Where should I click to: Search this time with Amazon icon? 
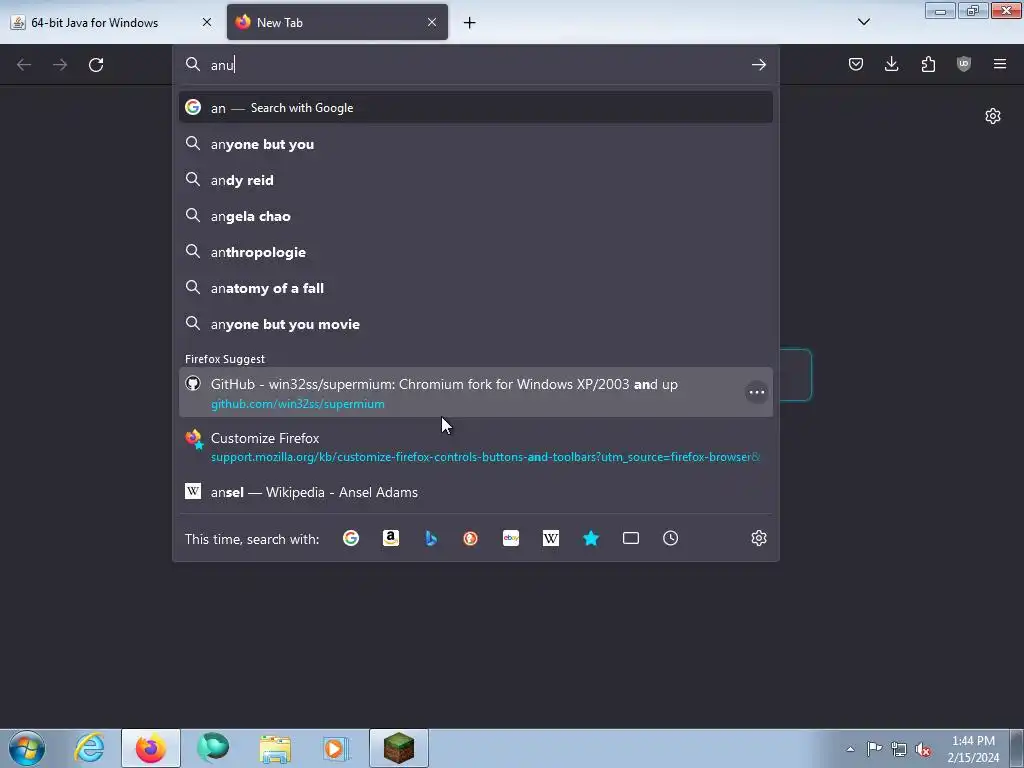(x=391, y=538)
